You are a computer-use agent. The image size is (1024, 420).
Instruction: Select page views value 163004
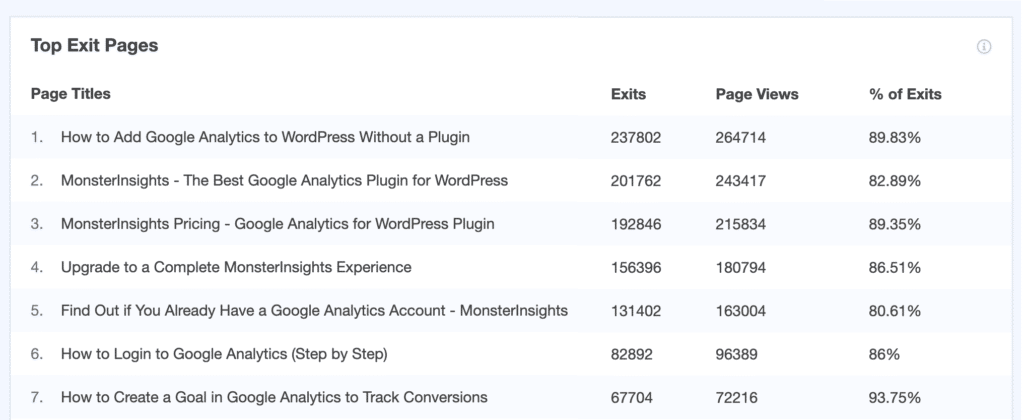click(741, 311)
